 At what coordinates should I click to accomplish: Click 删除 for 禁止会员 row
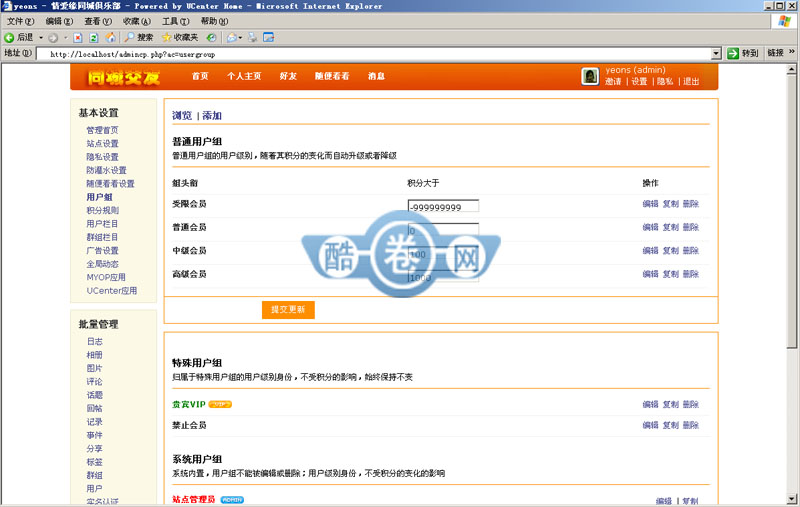[x=690, y=425]
